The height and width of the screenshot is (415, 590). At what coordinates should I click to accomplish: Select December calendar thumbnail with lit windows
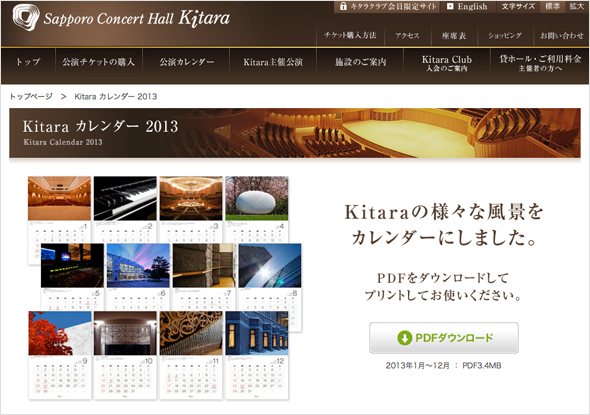tap(257, 333)
